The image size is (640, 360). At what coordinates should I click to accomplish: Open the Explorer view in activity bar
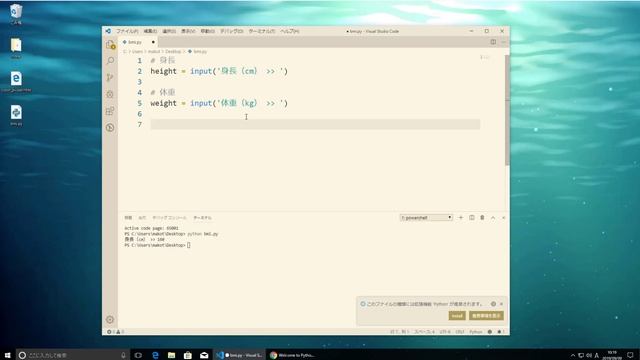[110, 44]
